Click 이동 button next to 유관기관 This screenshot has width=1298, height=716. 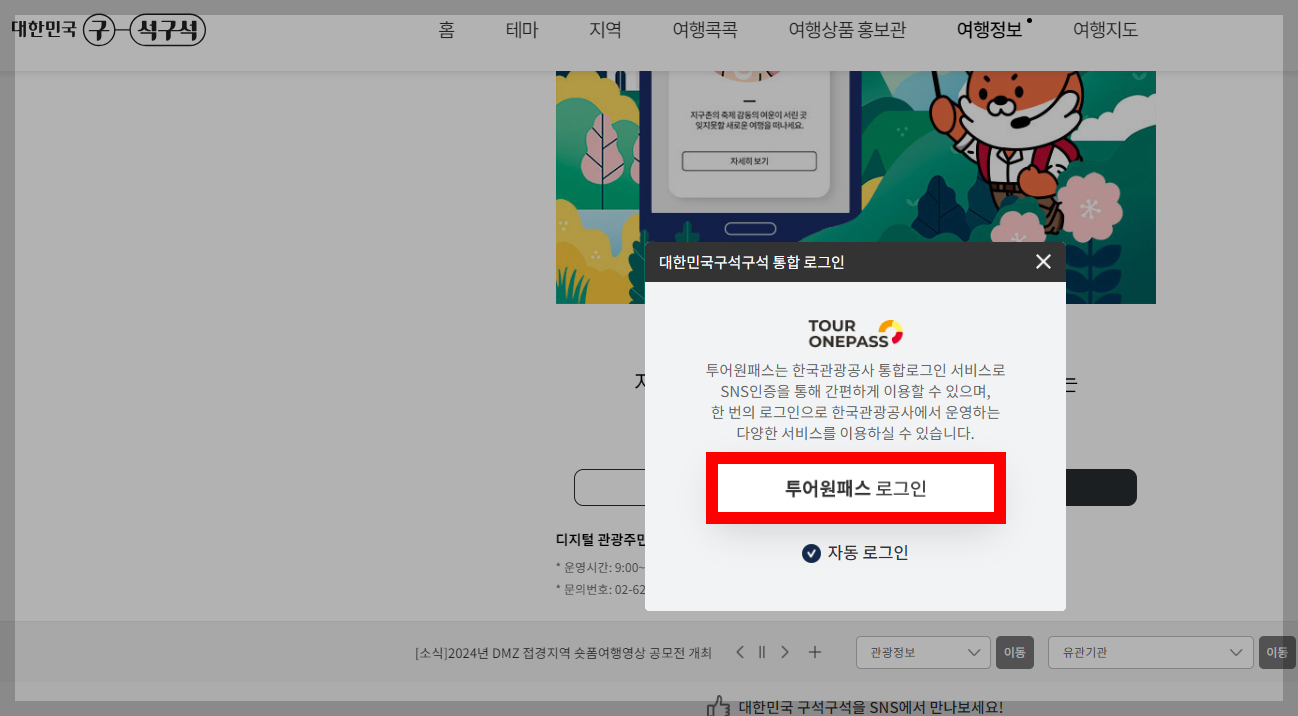tap(1277, 652)
